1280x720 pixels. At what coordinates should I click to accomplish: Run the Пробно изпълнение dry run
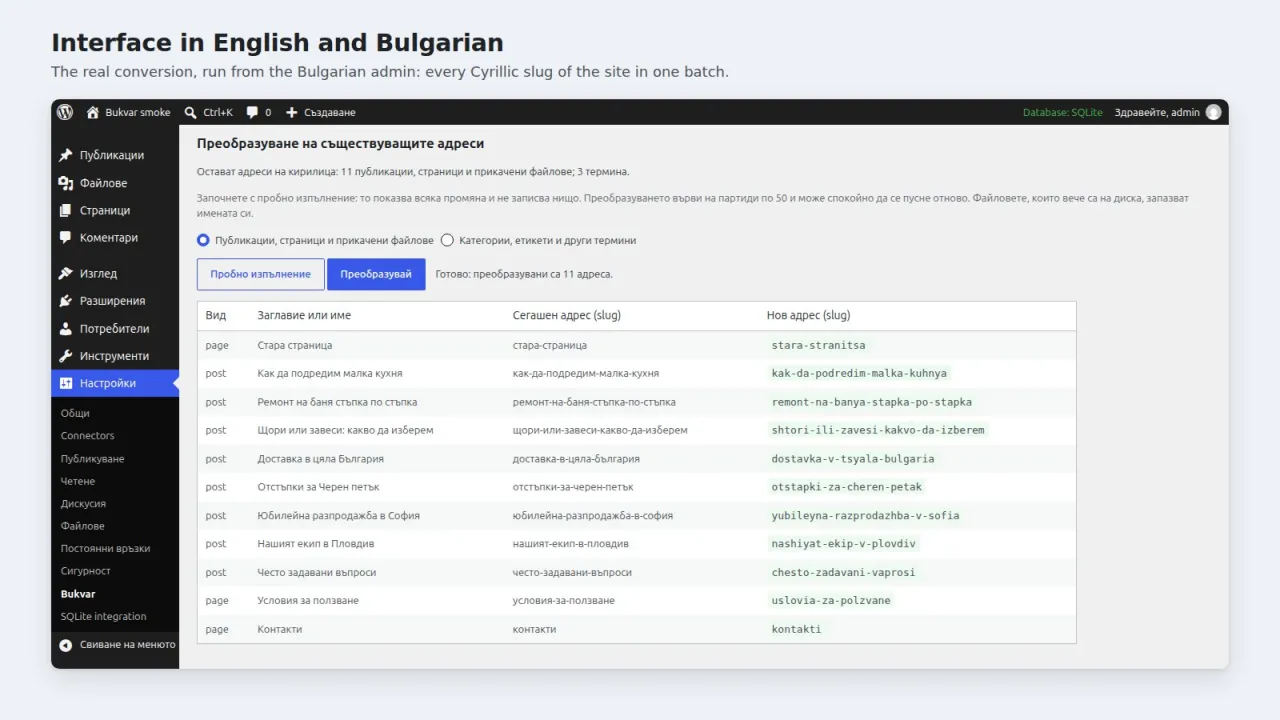pyautogui.click(x=261, y=274)
